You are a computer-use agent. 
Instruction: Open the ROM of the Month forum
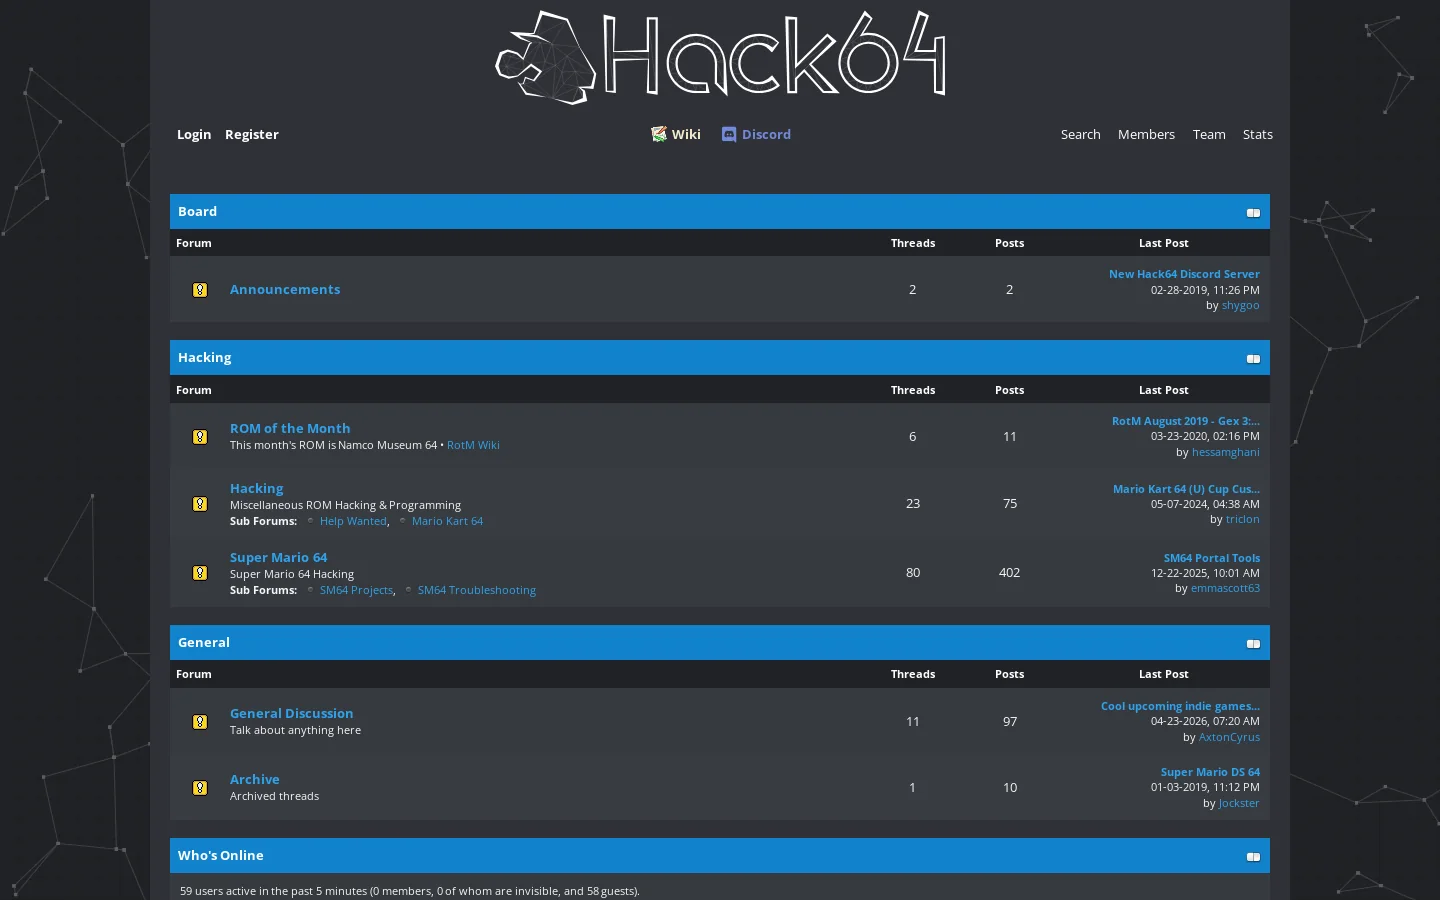290,428
